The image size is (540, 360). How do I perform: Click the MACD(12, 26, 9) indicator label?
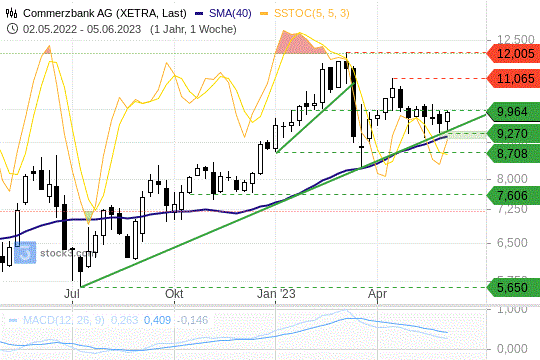coord(63,320)
